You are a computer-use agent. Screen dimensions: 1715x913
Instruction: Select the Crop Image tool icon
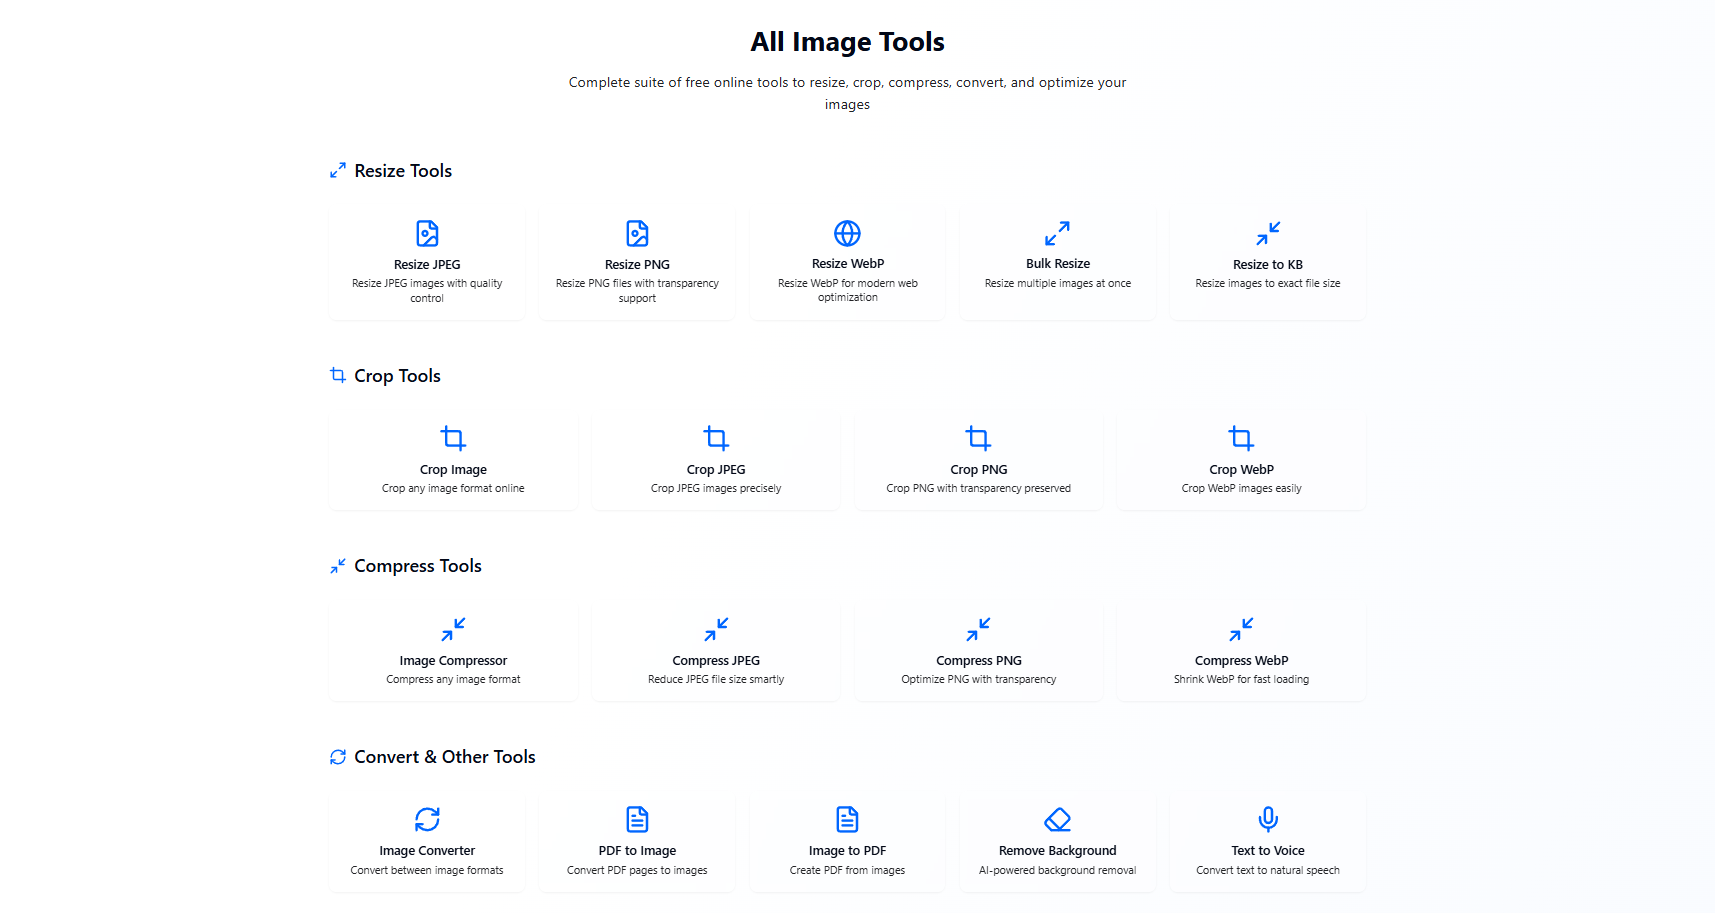(453, 439)
